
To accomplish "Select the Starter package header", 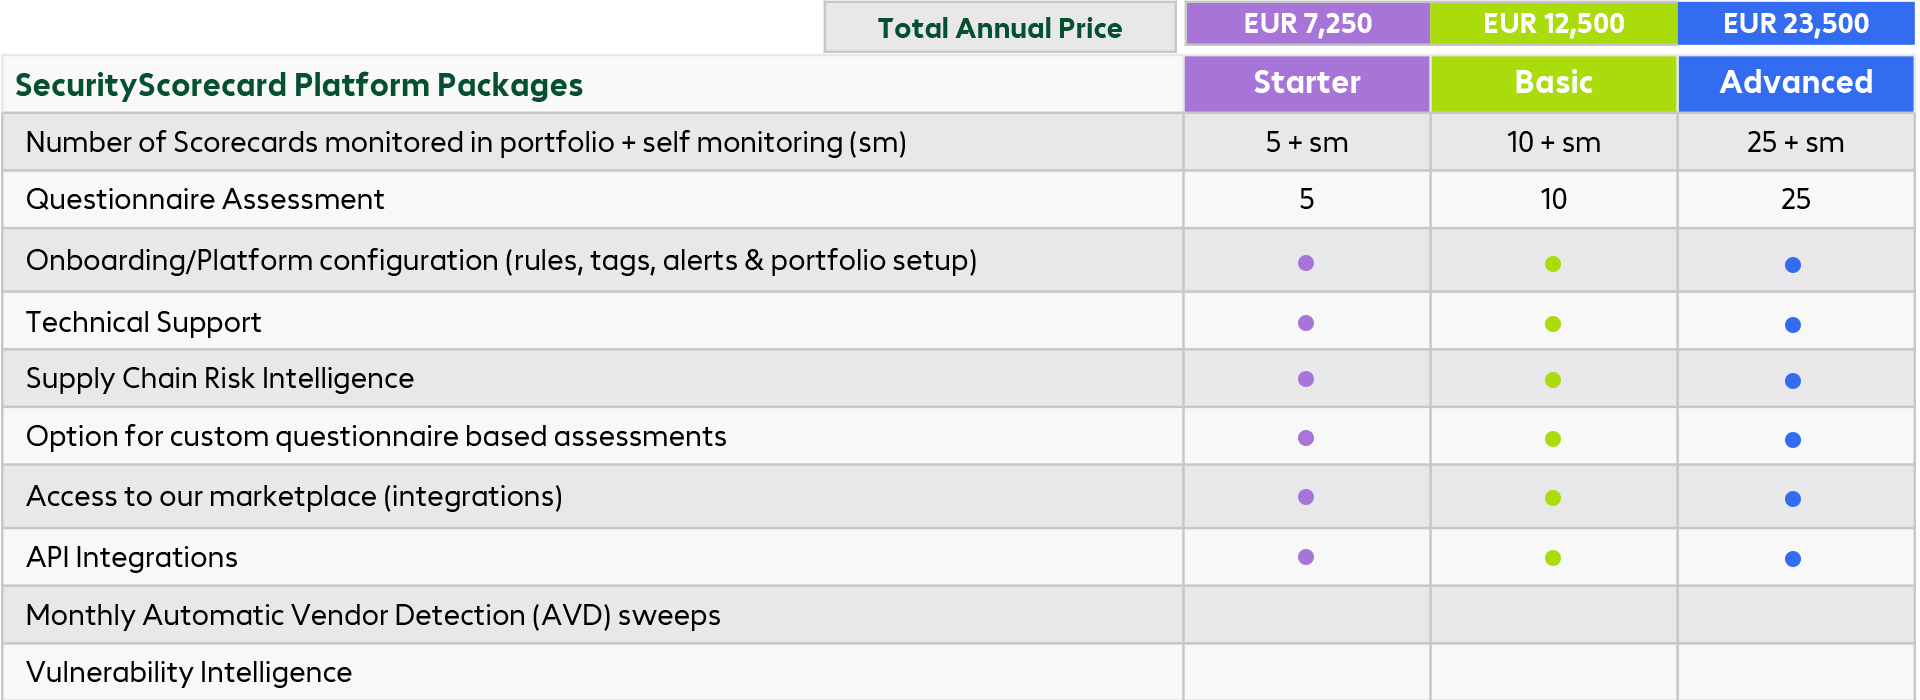I will click(1307, 83).
